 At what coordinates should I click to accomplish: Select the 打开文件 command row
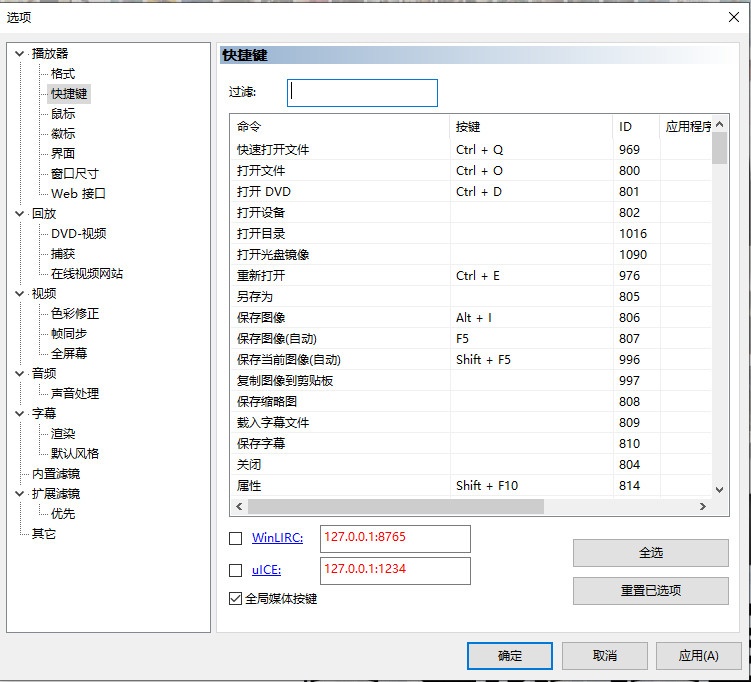tap(471, 171)
